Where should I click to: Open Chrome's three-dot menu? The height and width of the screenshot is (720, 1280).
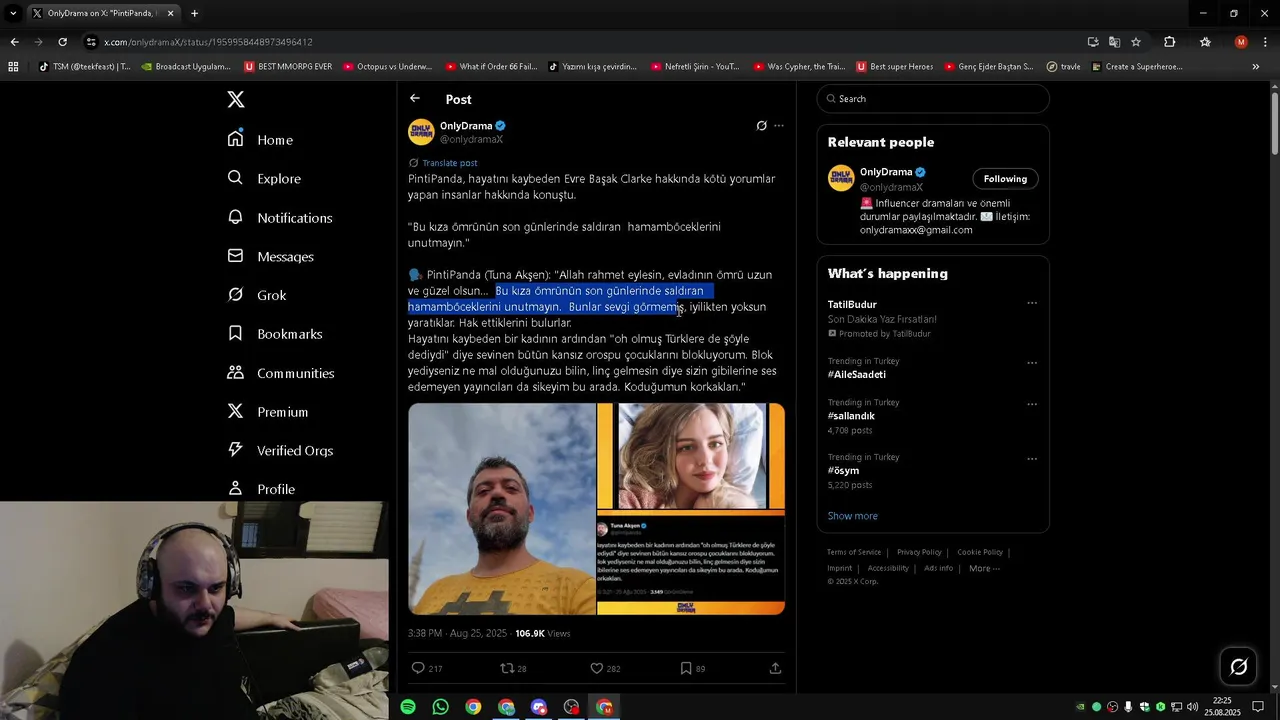point(1265,42)
